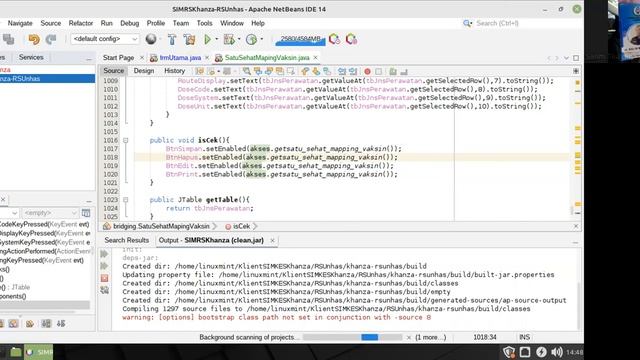Viewport: 640px width, 360px height.
Task: Open the <empty> filter dropdown in Navigator
Action: (50, 213)
